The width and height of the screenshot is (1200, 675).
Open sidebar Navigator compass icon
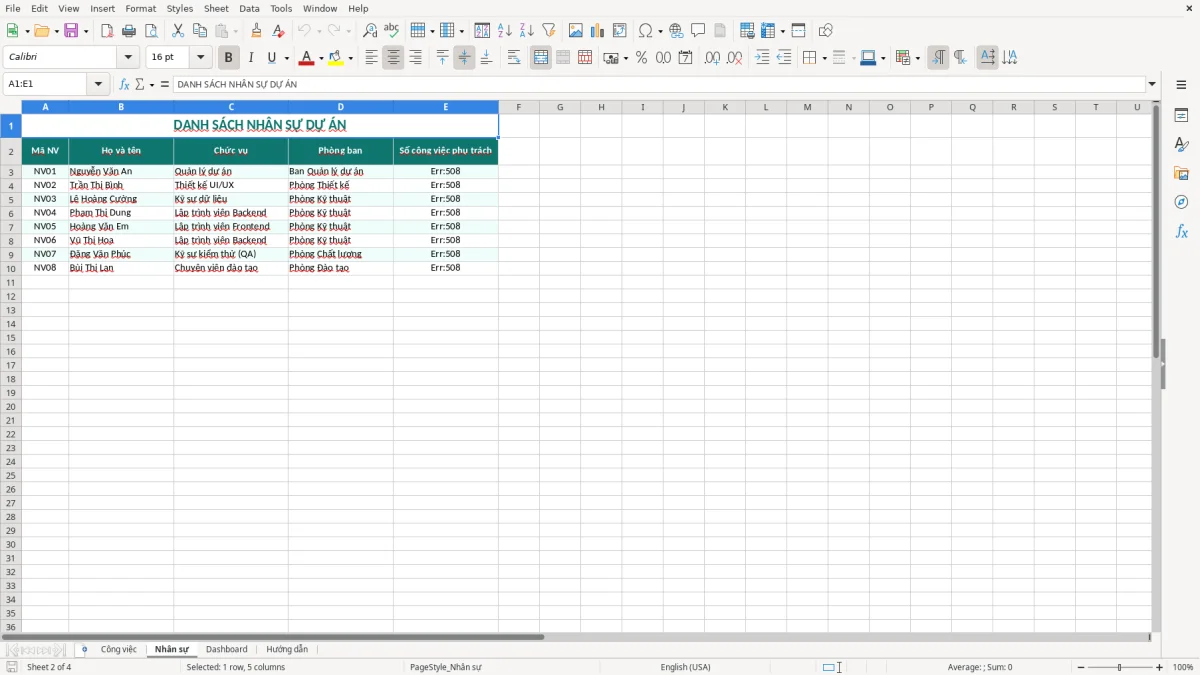pos(1181,202)
